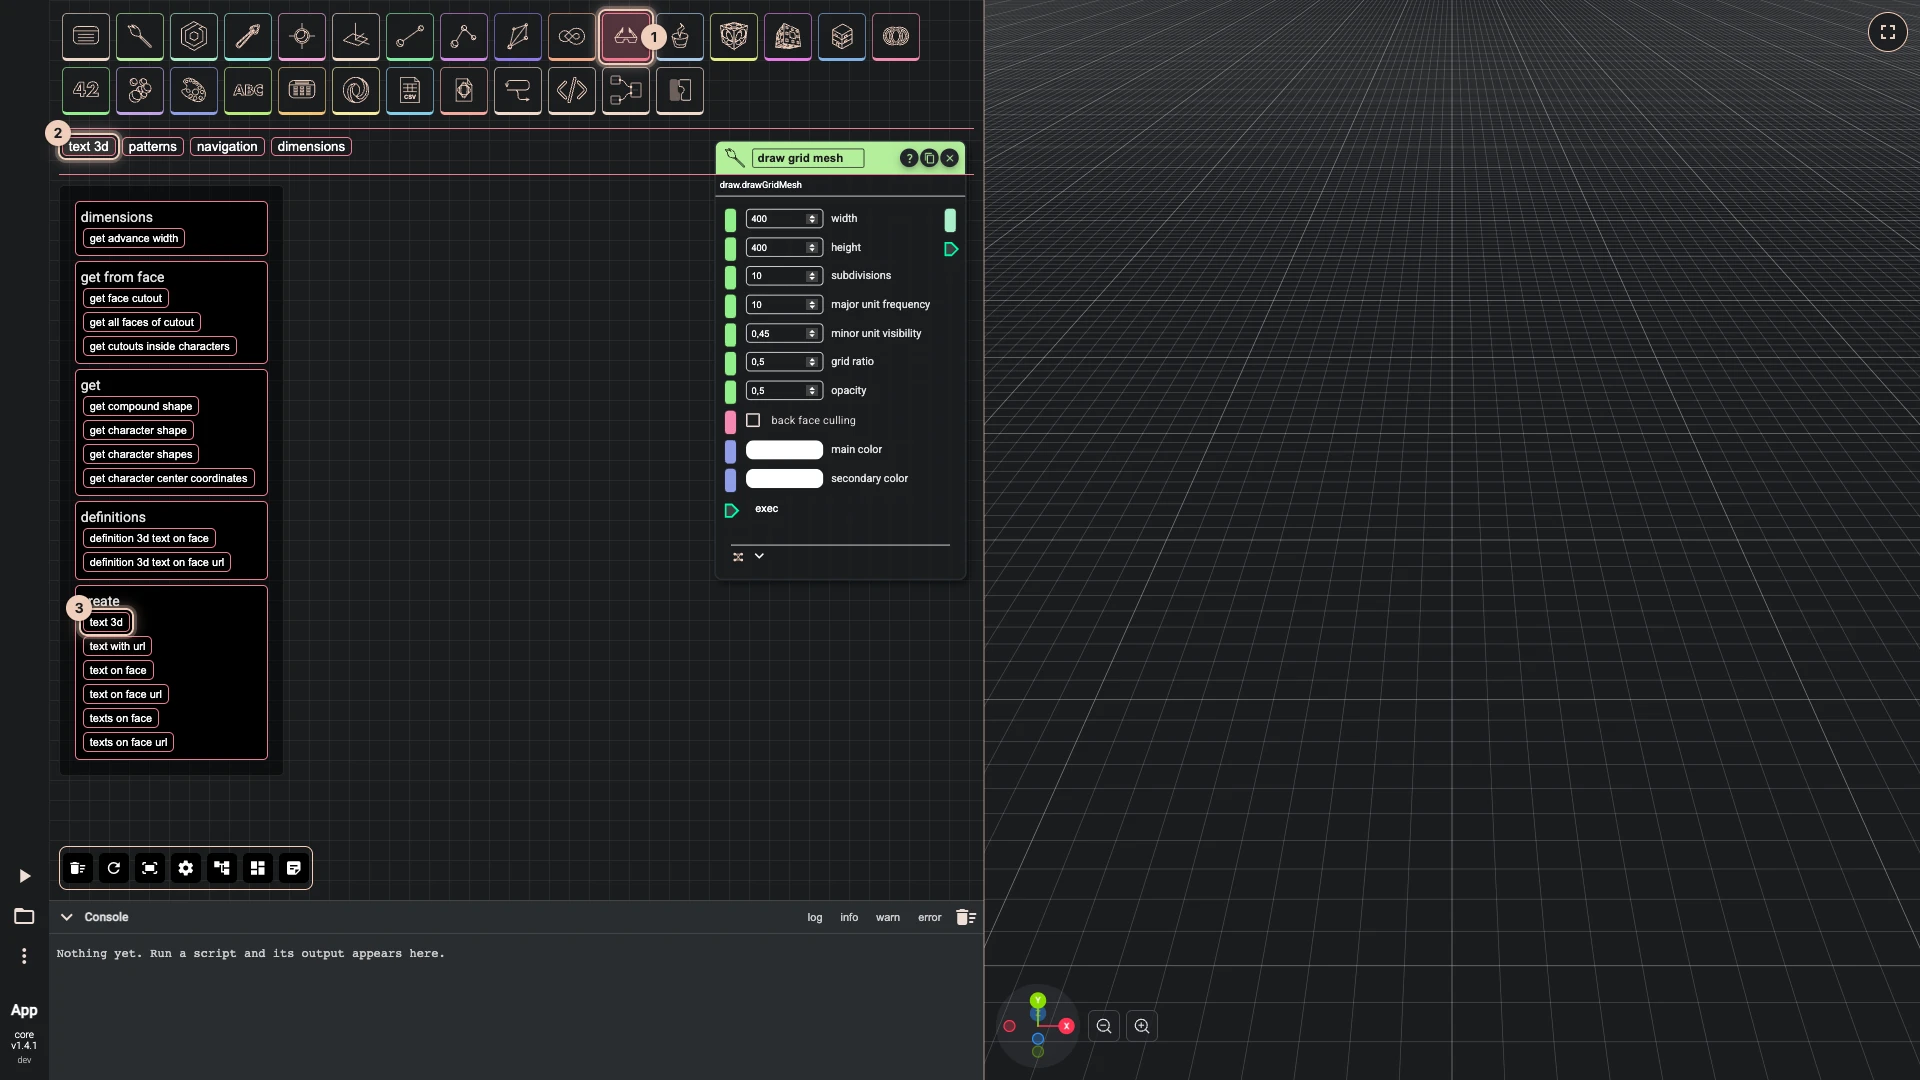Click the refresh icon in bottom toolbar

tap(114, 868)
